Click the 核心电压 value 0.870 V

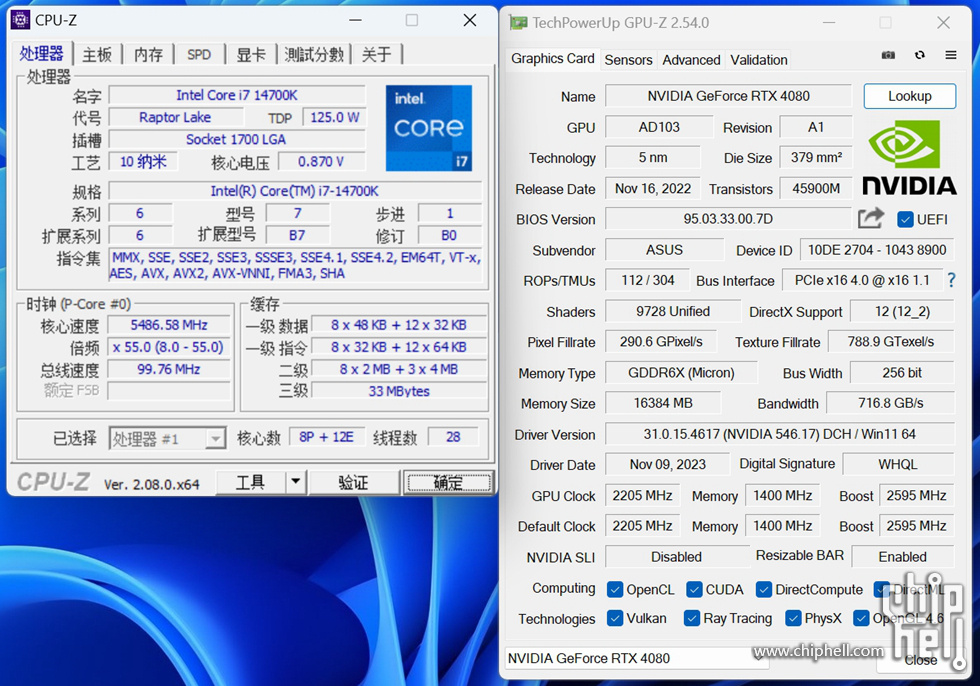click(321, 162)
